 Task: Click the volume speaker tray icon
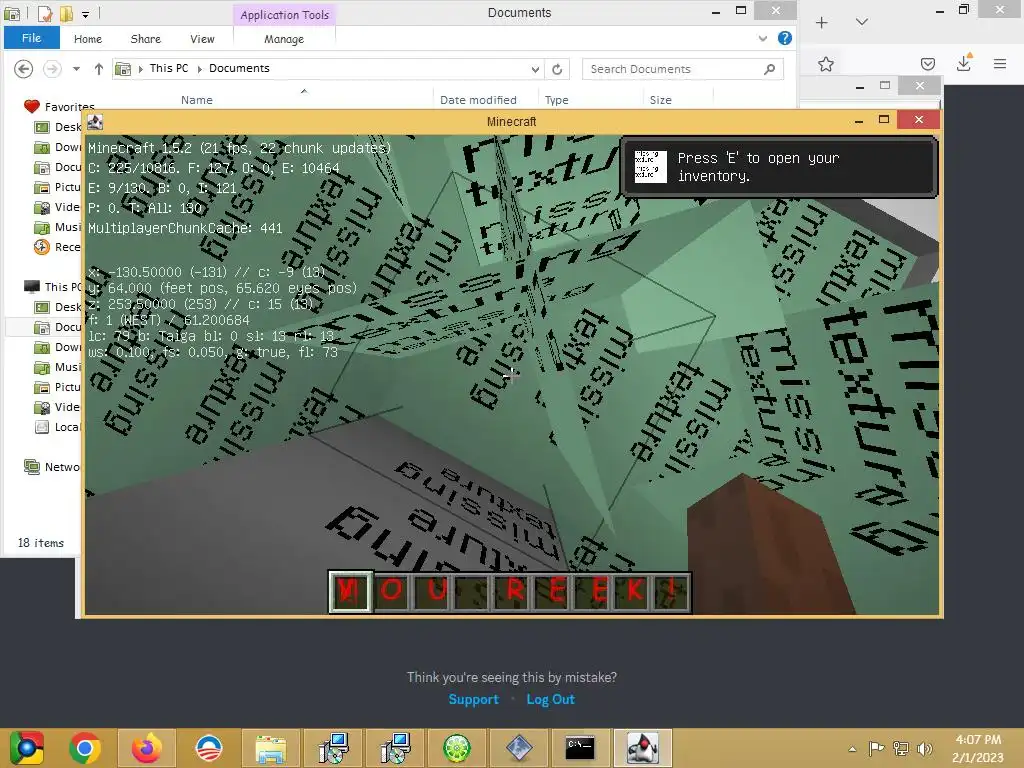click(924, 748)
